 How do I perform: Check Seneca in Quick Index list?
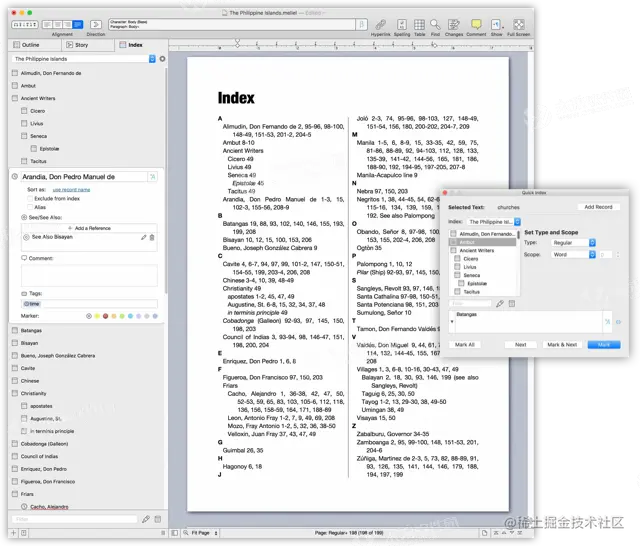tap(458, 275)
